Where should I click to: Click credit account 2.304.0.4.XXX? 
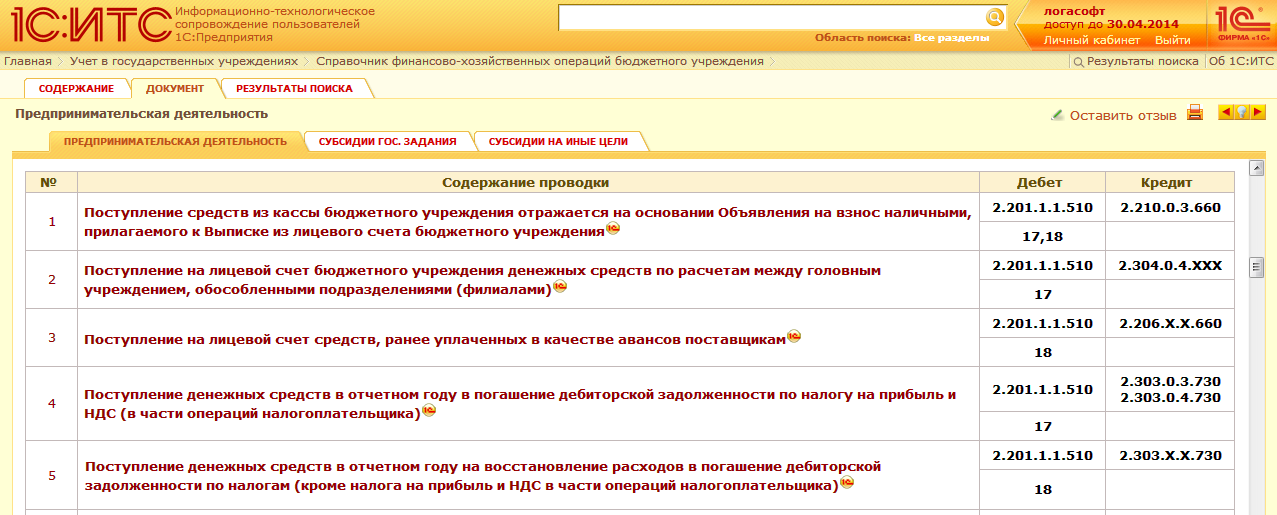(x=1171, y=266)
